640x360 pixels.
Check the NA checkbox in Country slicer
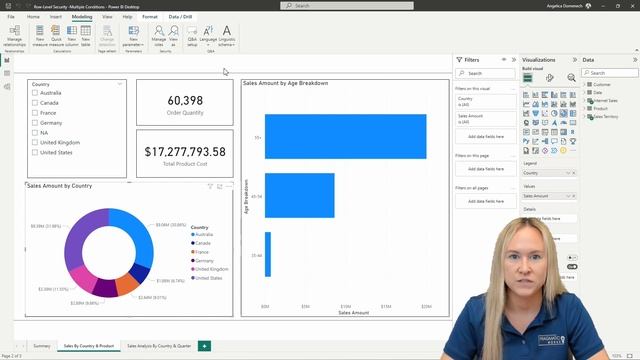tap(35, 133)
